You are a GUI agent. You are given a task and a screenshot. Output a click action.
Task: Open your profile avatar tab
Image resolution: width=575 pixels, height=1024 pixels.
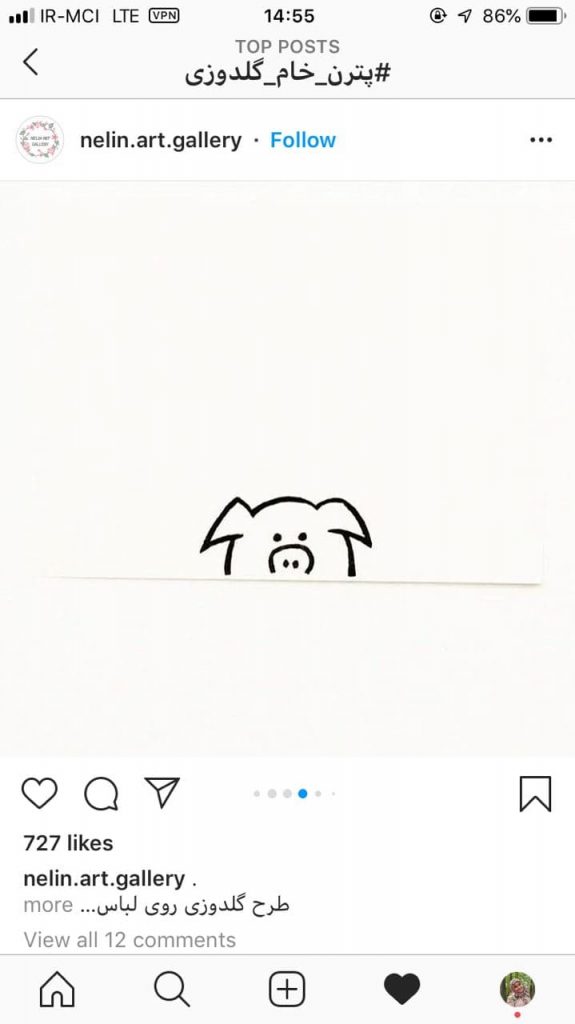click(518, 989)
